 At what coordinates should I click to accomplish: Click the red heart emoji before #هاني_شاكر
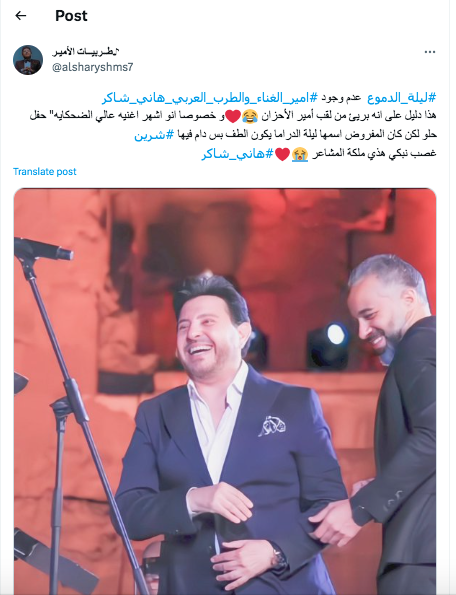coord(282,154)
